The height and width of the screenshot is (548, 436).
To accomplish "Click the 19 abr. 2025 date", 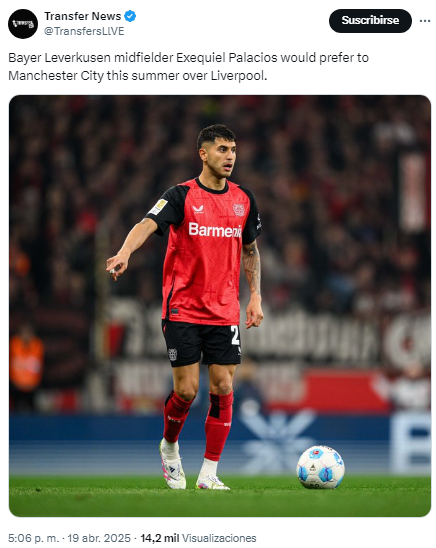I will pyautogui.click(x=99, y=538).
